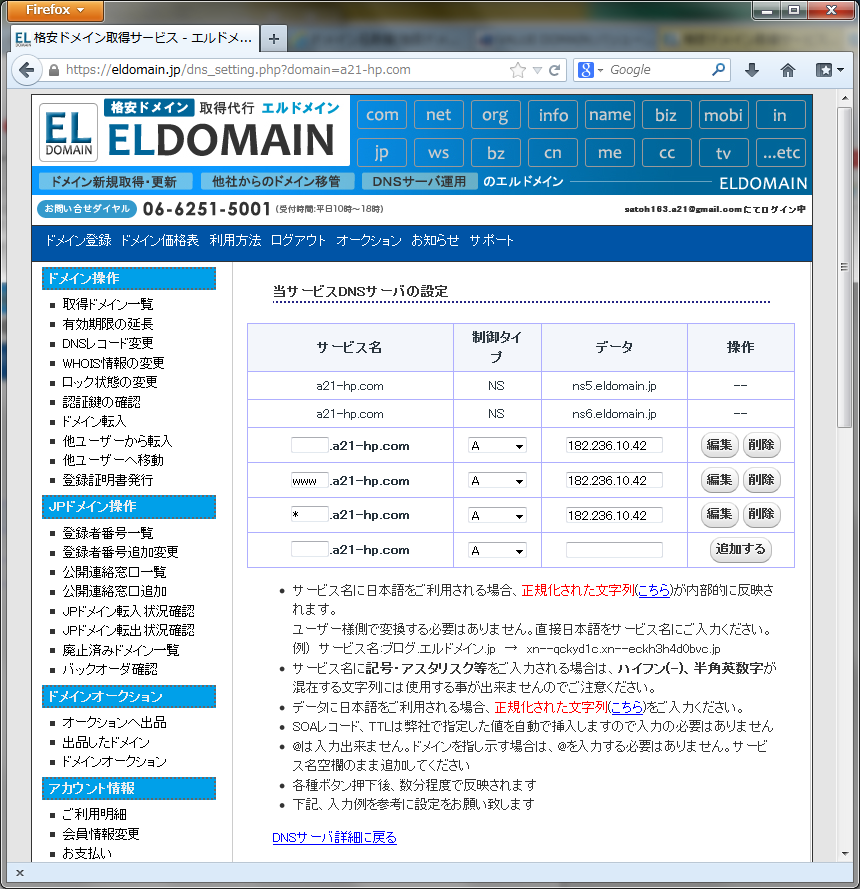Click ログアウト in the navigation bar

(298, 241)
